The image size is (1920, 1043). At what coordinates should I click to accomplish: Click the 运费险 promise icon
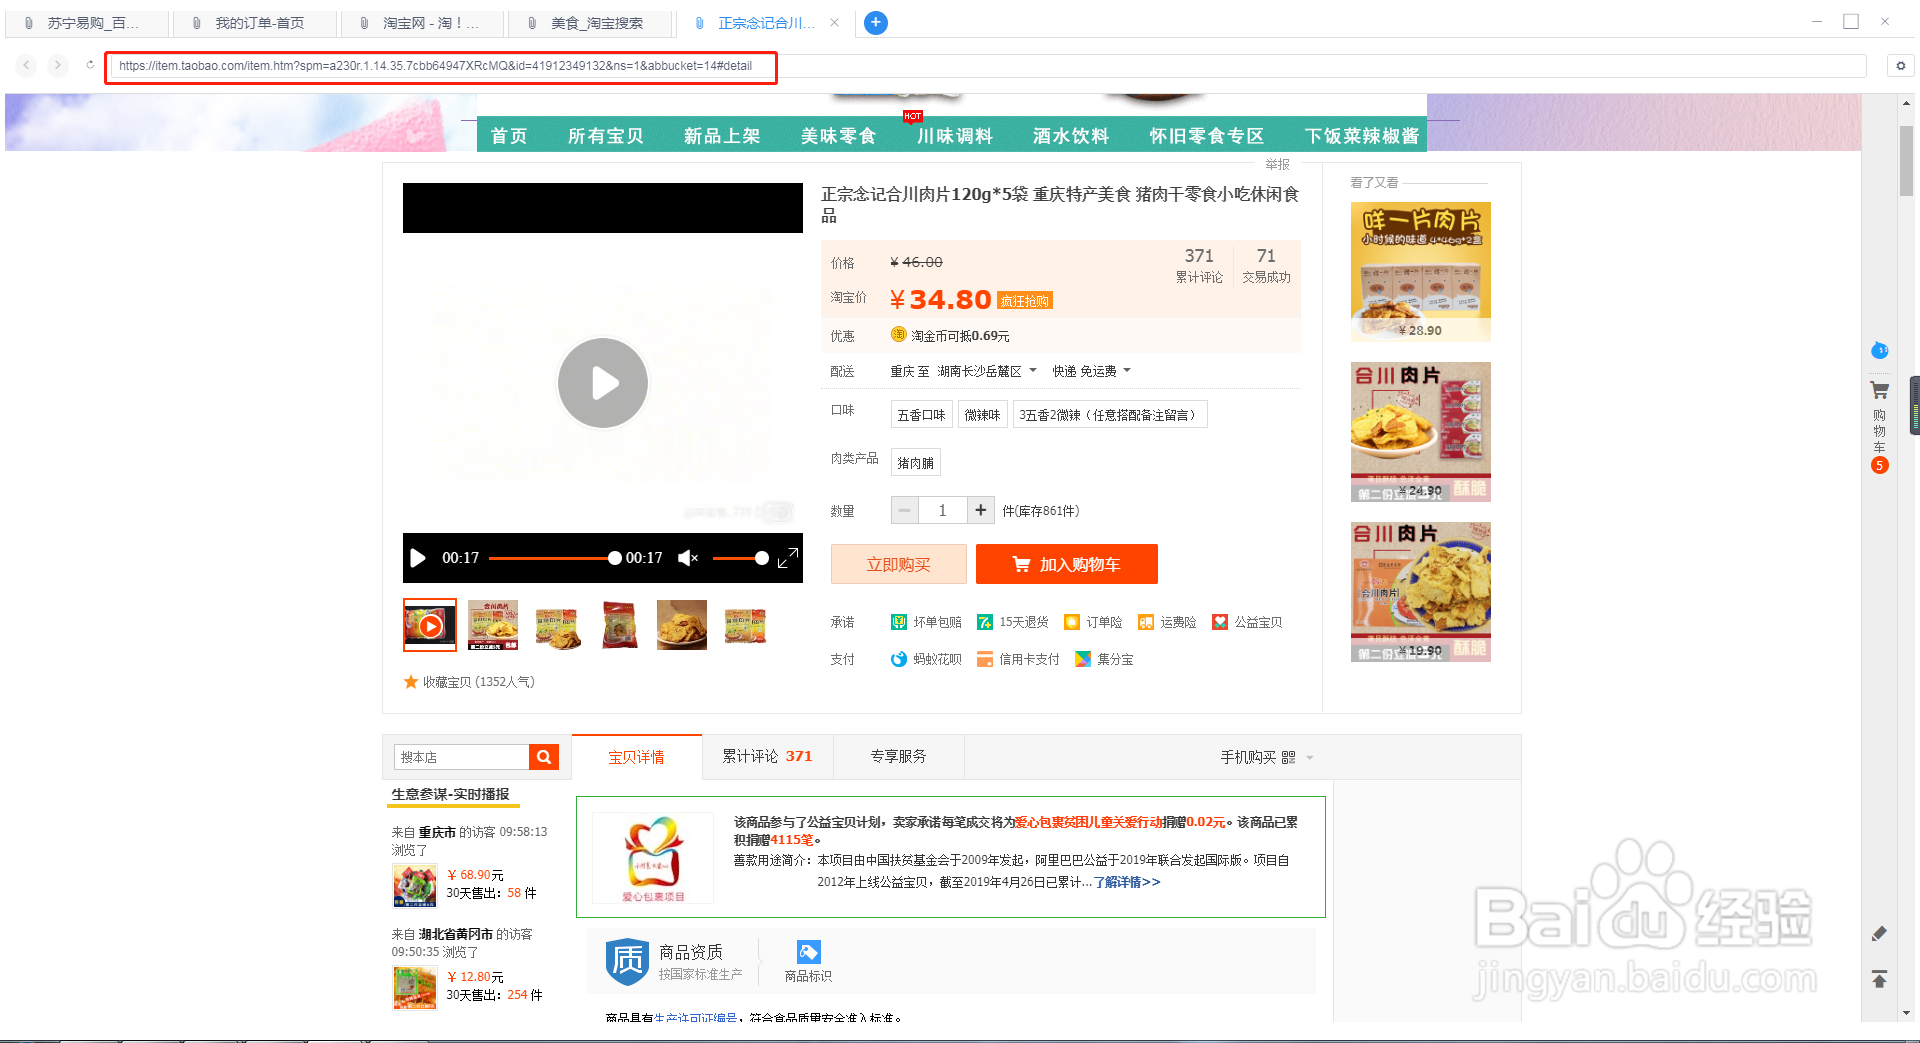coord(1146,622)
